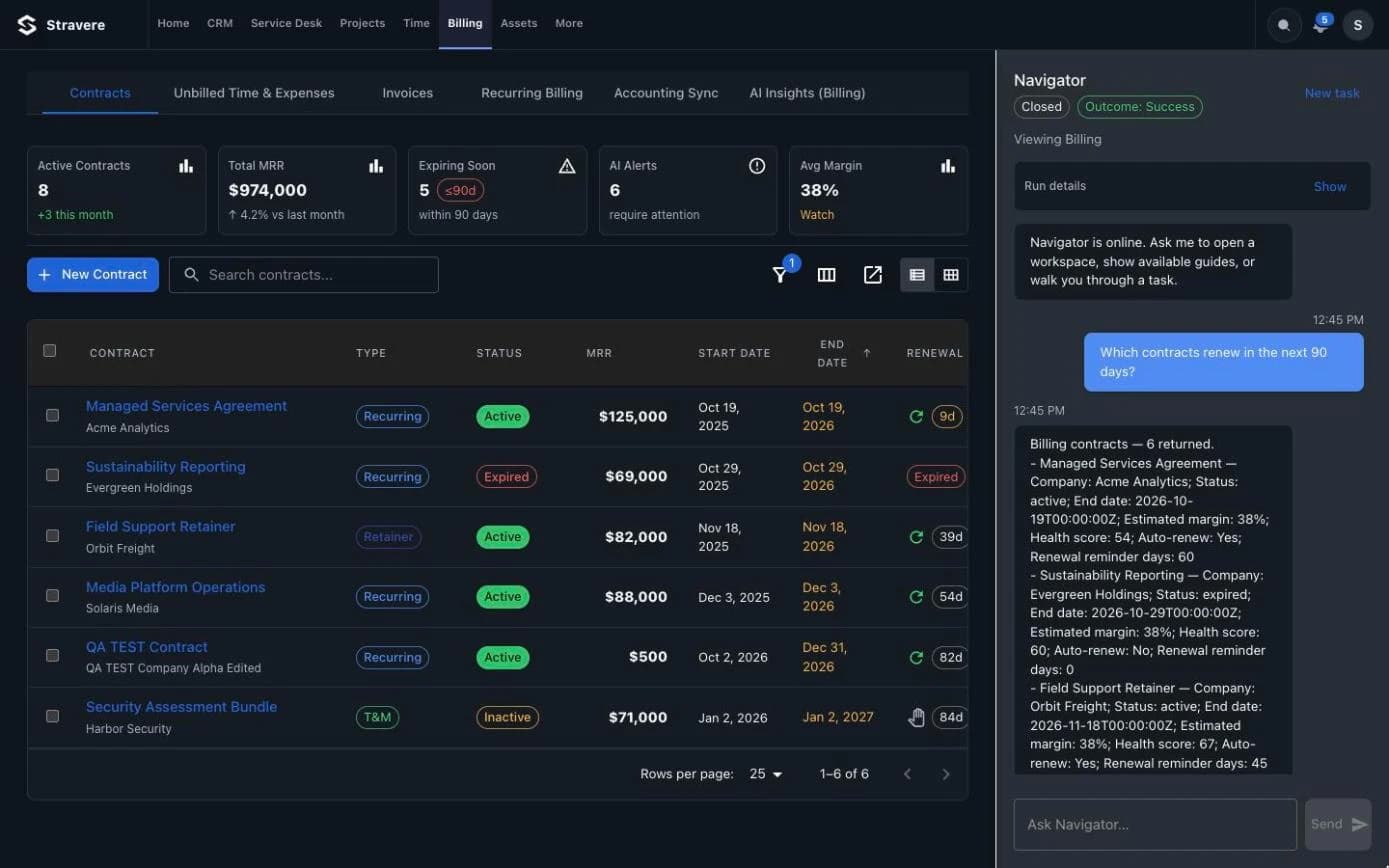1389x868 pixels.
Task: Start a New task in Navigator
Action: point(1332,93)
